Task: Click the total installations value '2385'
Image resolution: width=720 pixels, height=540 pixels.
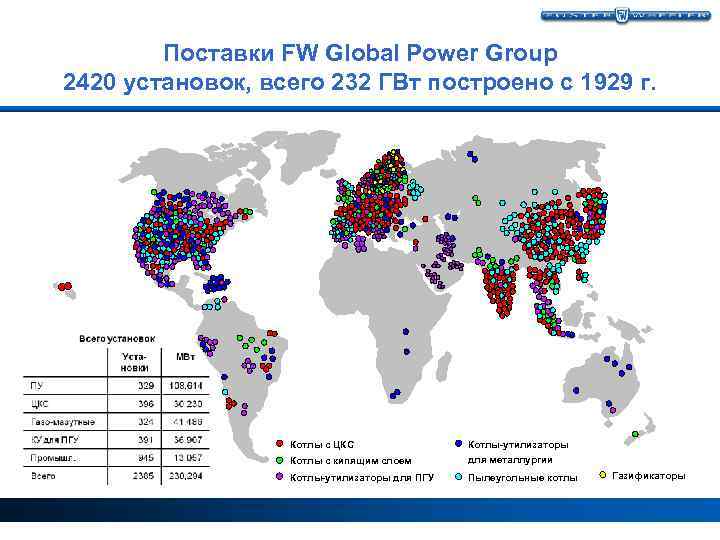Action: [x=143, y=476]
